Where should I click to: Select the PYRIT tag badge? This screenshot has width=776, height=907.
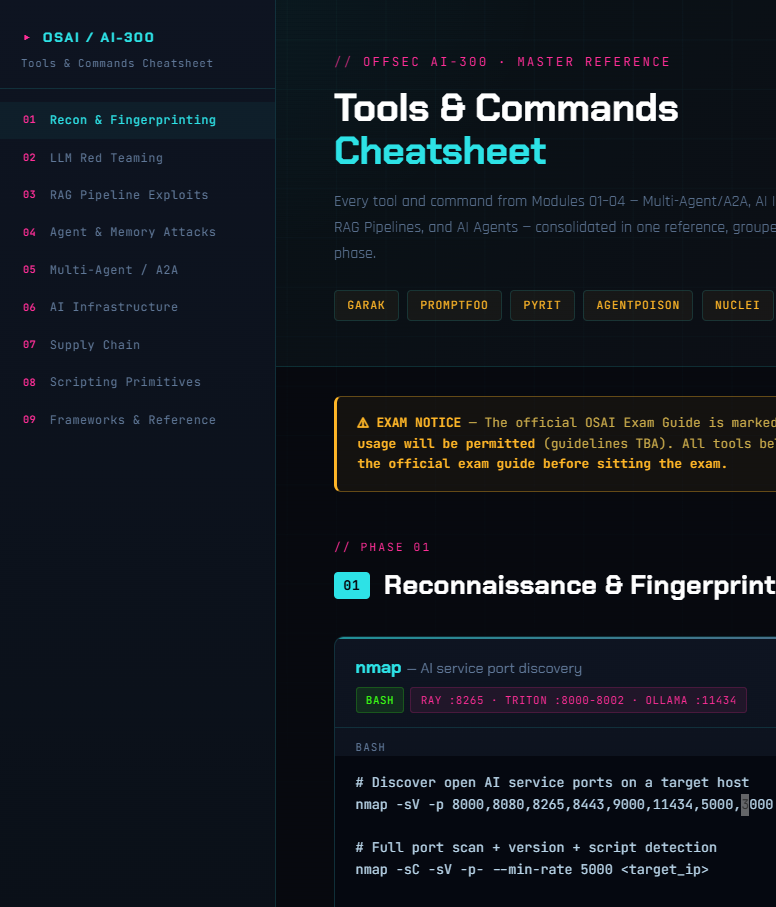click(x=542, y=305)
